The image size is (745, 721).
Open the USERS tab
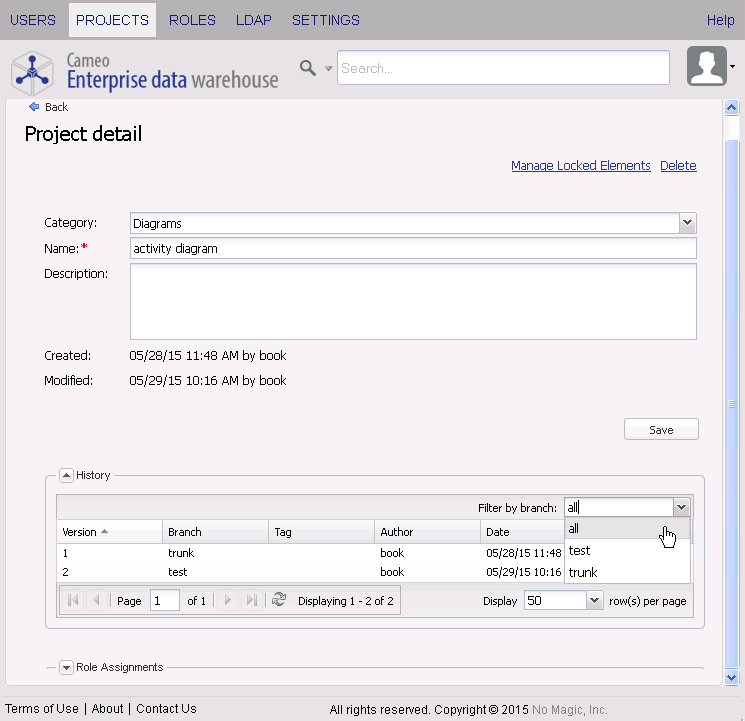[33, 20]
